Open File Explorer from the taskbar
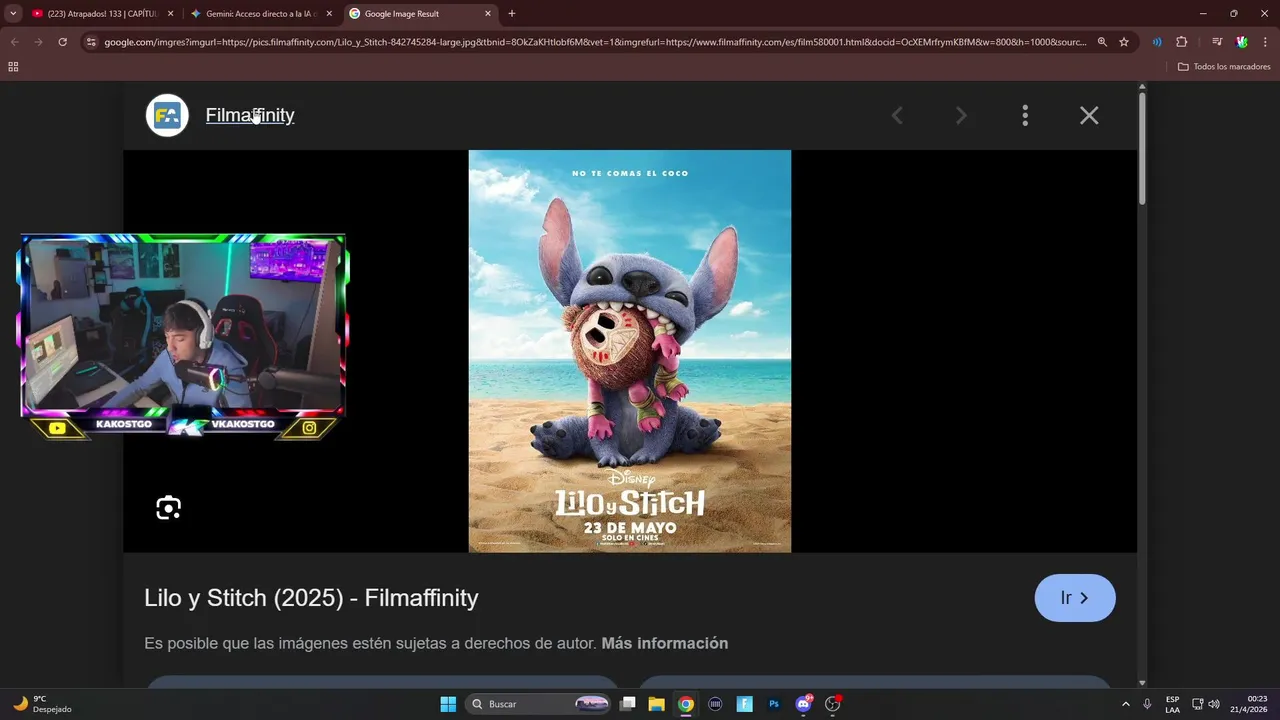1280x720 pixels. click(x=657, y=704)
